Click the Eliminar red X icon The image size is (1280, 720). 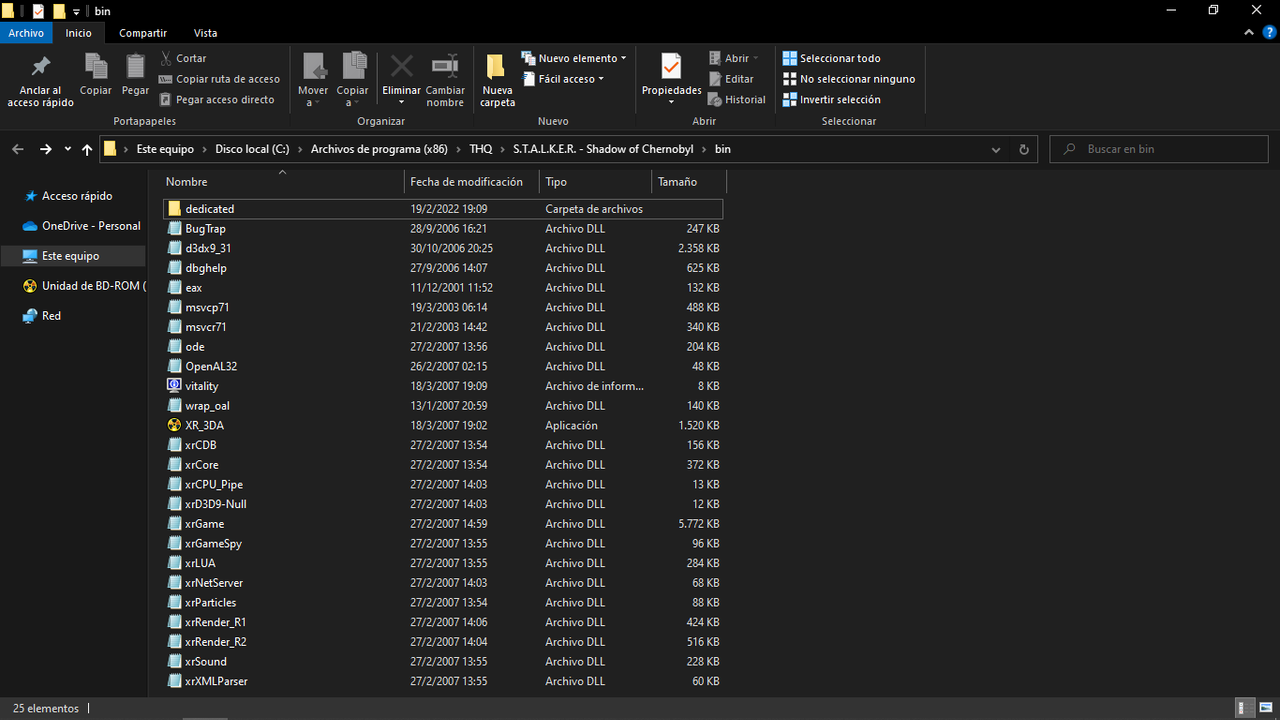(401, 67)
